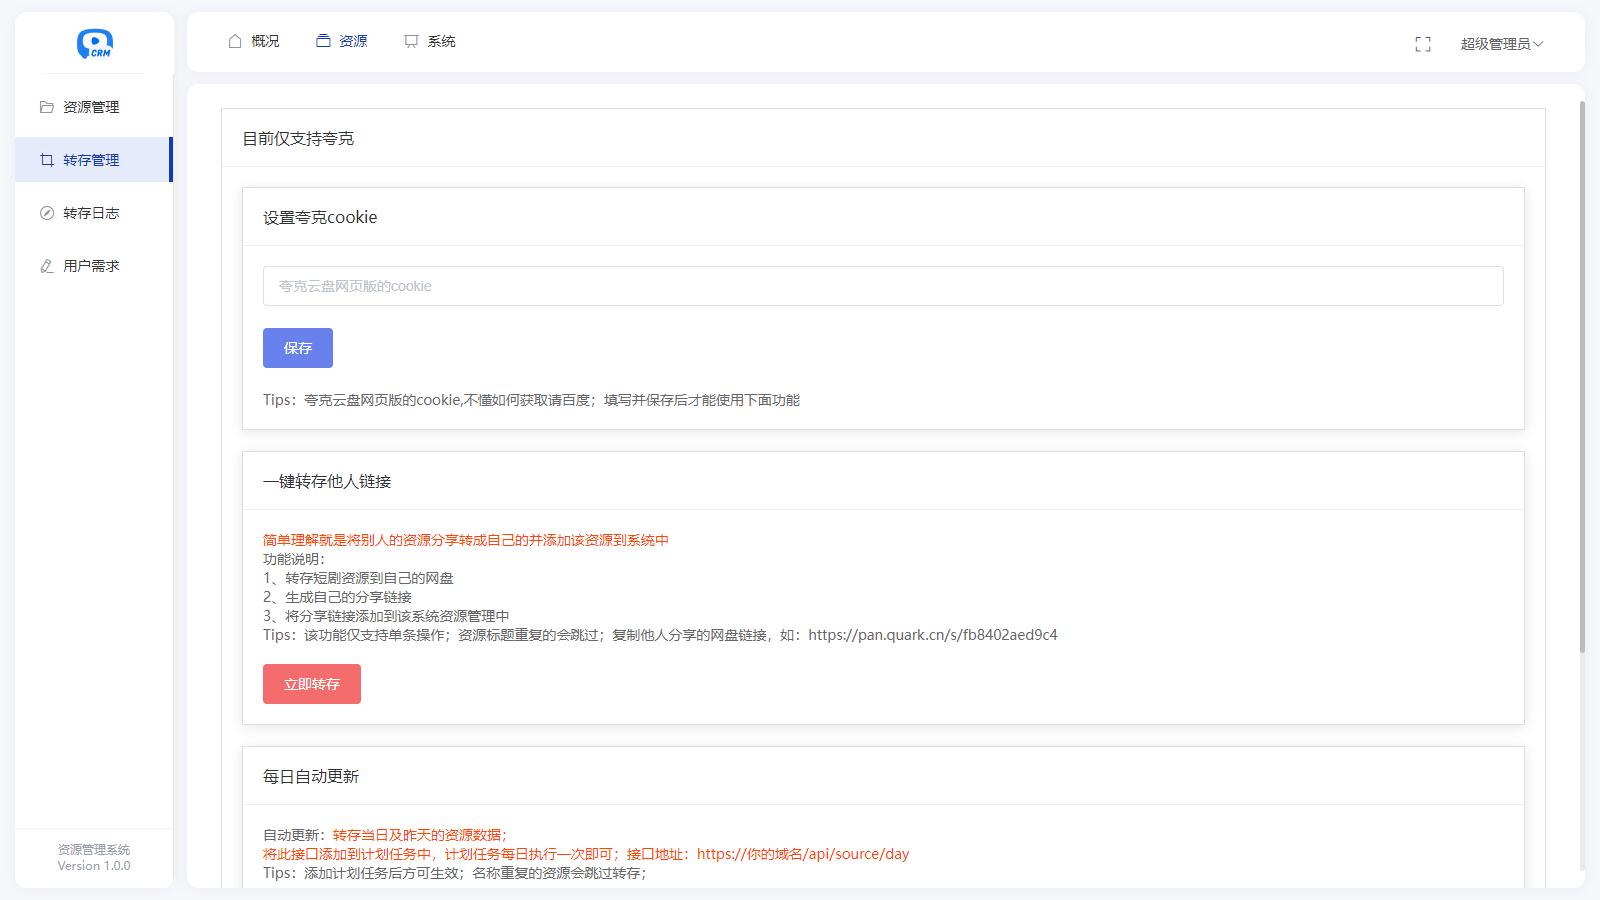Click the CRM logo in the sidebar
1600x900 pixels.
click(x=94, y=44)
